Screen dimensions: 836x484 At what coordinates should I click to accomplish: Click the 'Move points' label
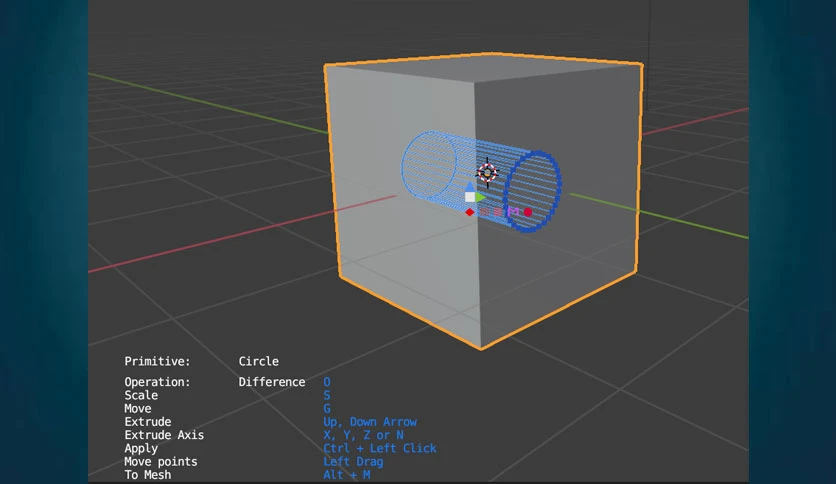tap(161, 462)
